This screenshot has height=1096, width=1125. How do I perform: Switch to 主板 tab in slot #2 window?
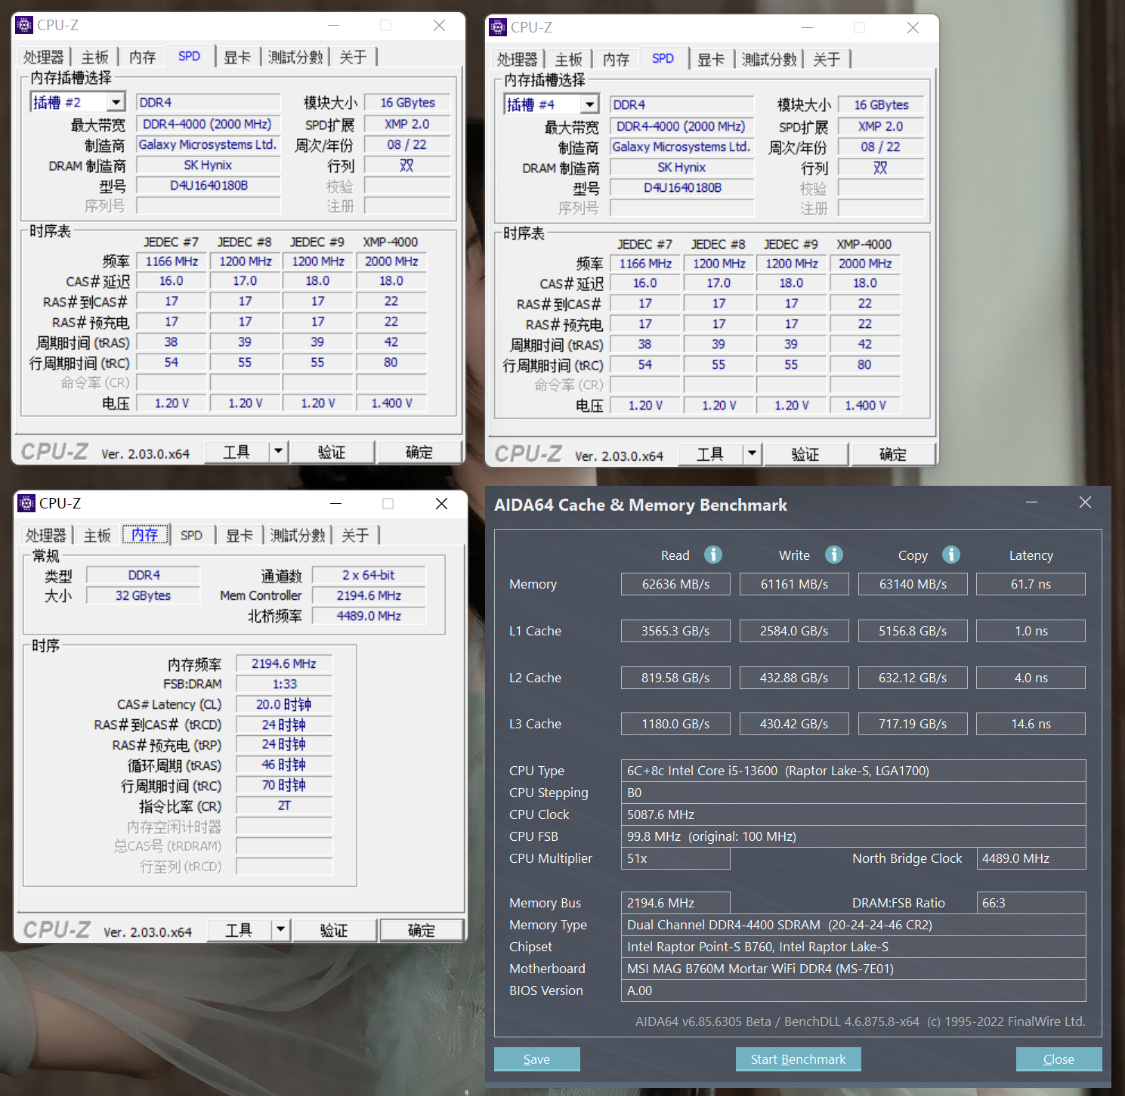click(94, 57)
